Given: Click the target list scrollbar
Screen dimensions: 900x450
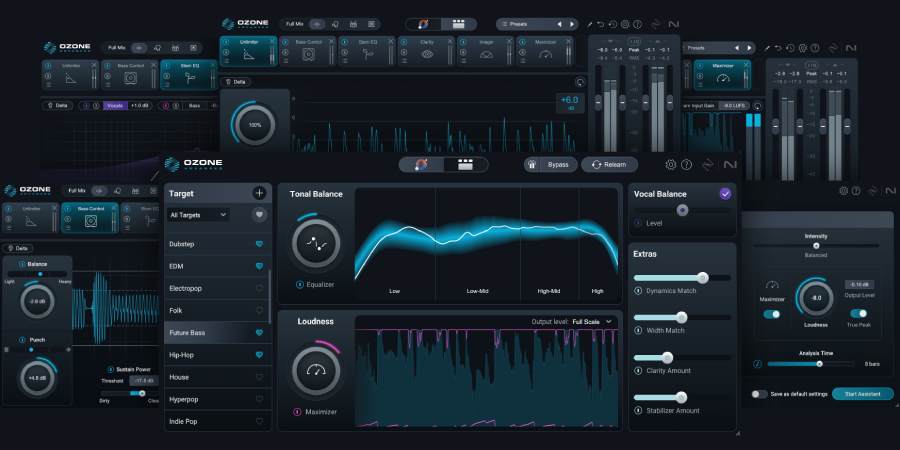Looking at the screenshot, I should (270, 297).
